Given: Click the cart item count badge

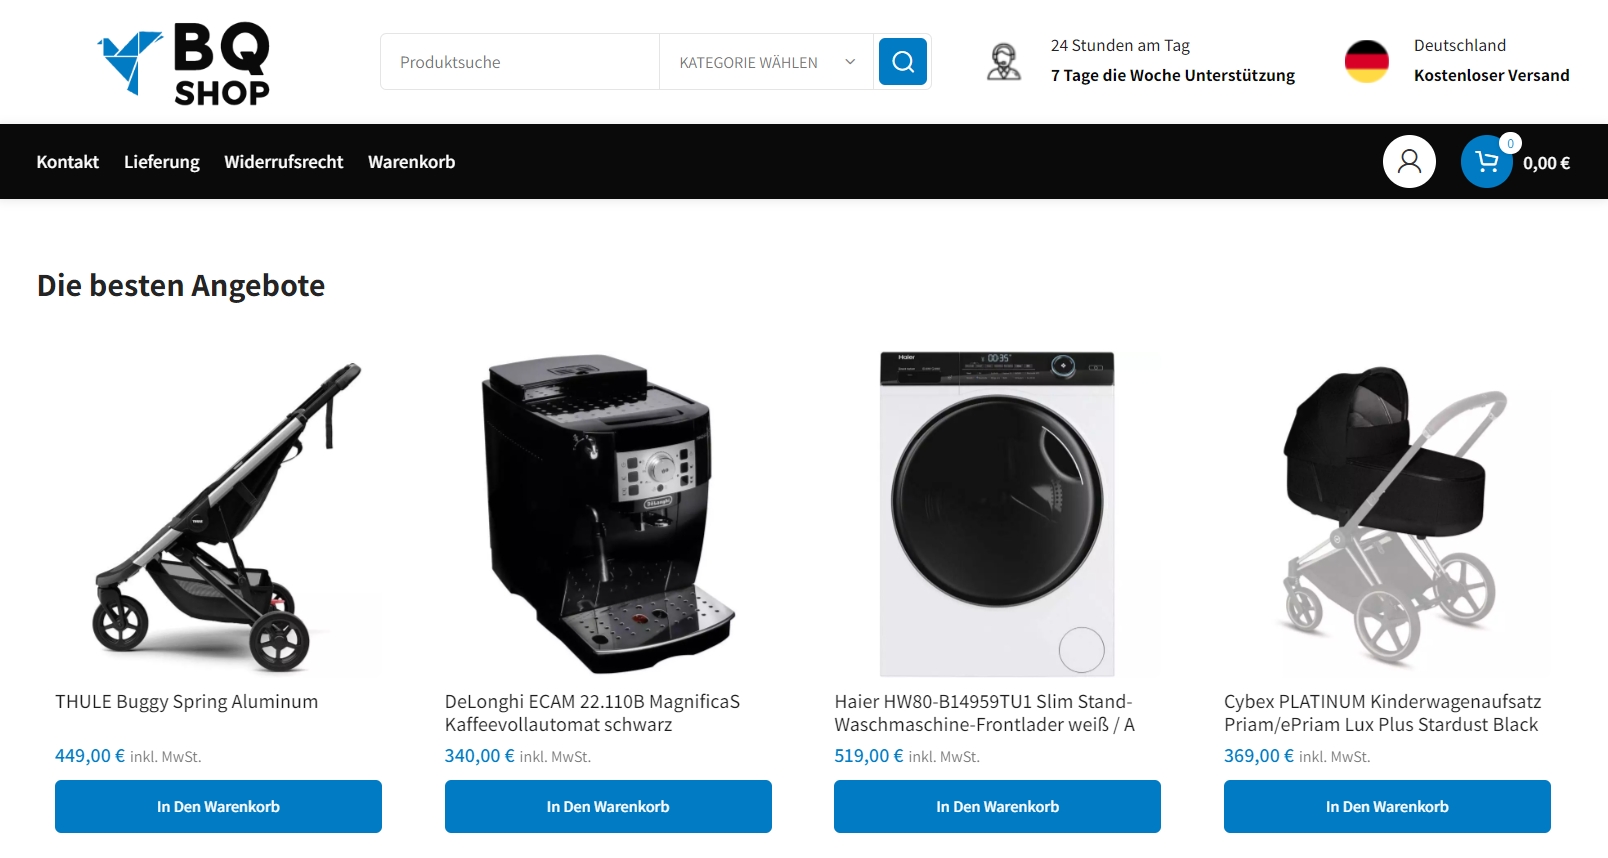Looking at the screenshot, I should coord(1510,143).
